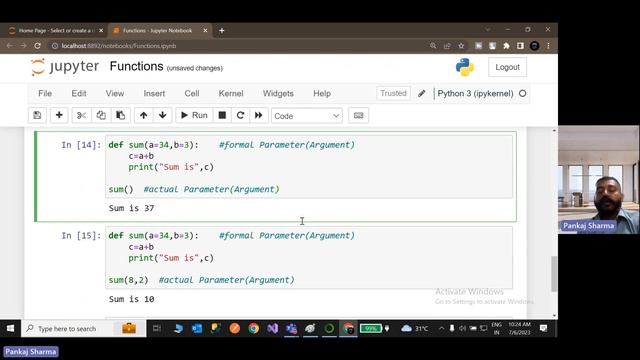The image size is (640, 360).
Task: Open the Kernel menu
Action: click(231, 93)
